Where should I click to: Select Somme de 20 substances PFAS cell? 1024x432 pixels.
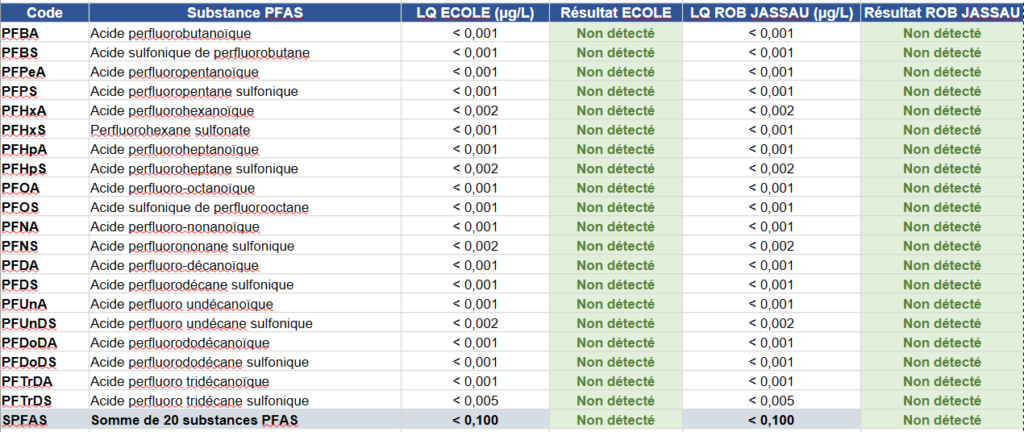point(195,420)
